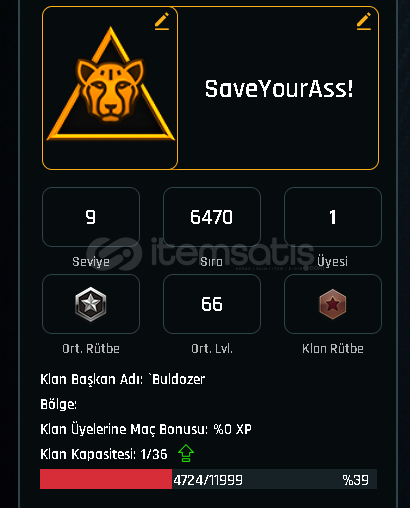Open the Ort. Lvl. box showing 66
Screen dimensions: 410x508
[x=212, y=304]
